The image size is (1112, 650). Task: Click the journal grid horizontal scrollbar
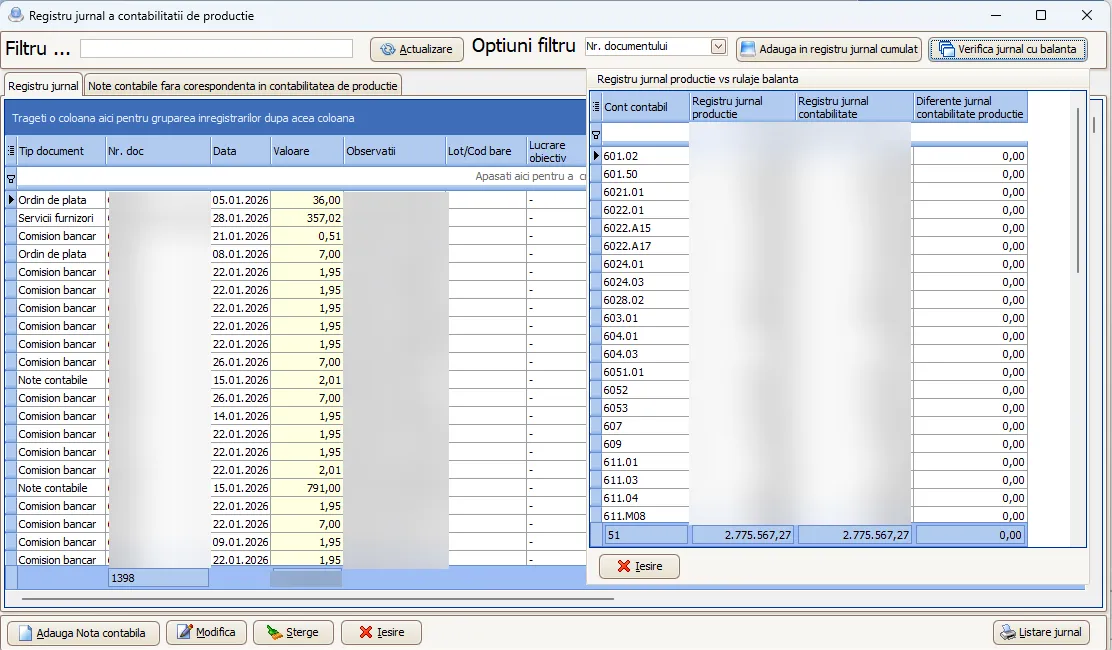tap(317, 600)
